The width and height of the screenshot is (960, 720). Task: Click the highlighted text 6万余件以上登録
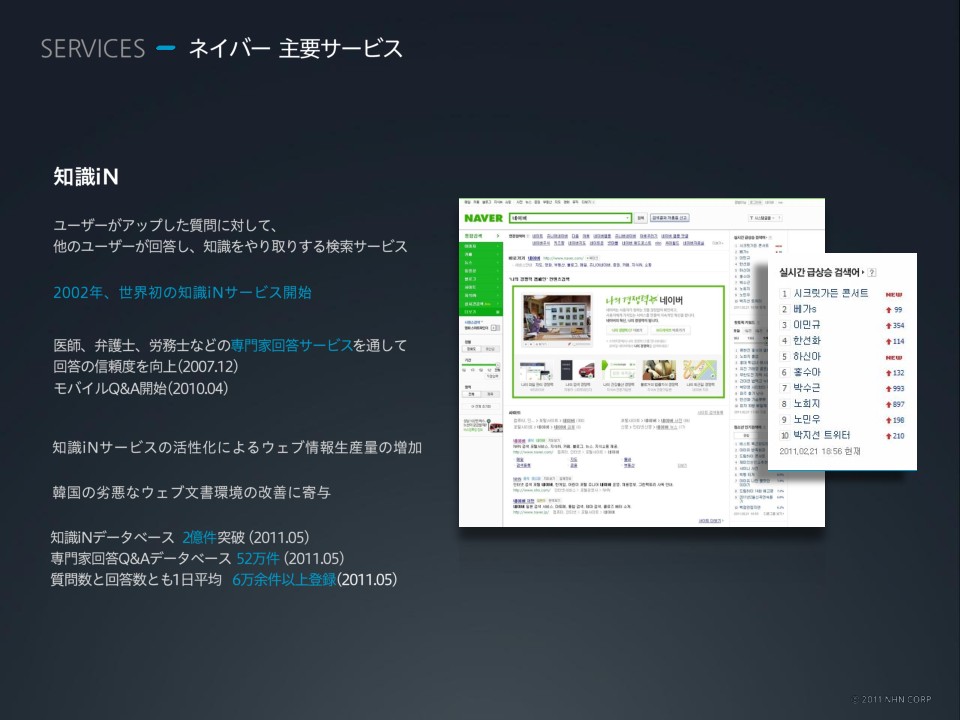click(284, 579)
